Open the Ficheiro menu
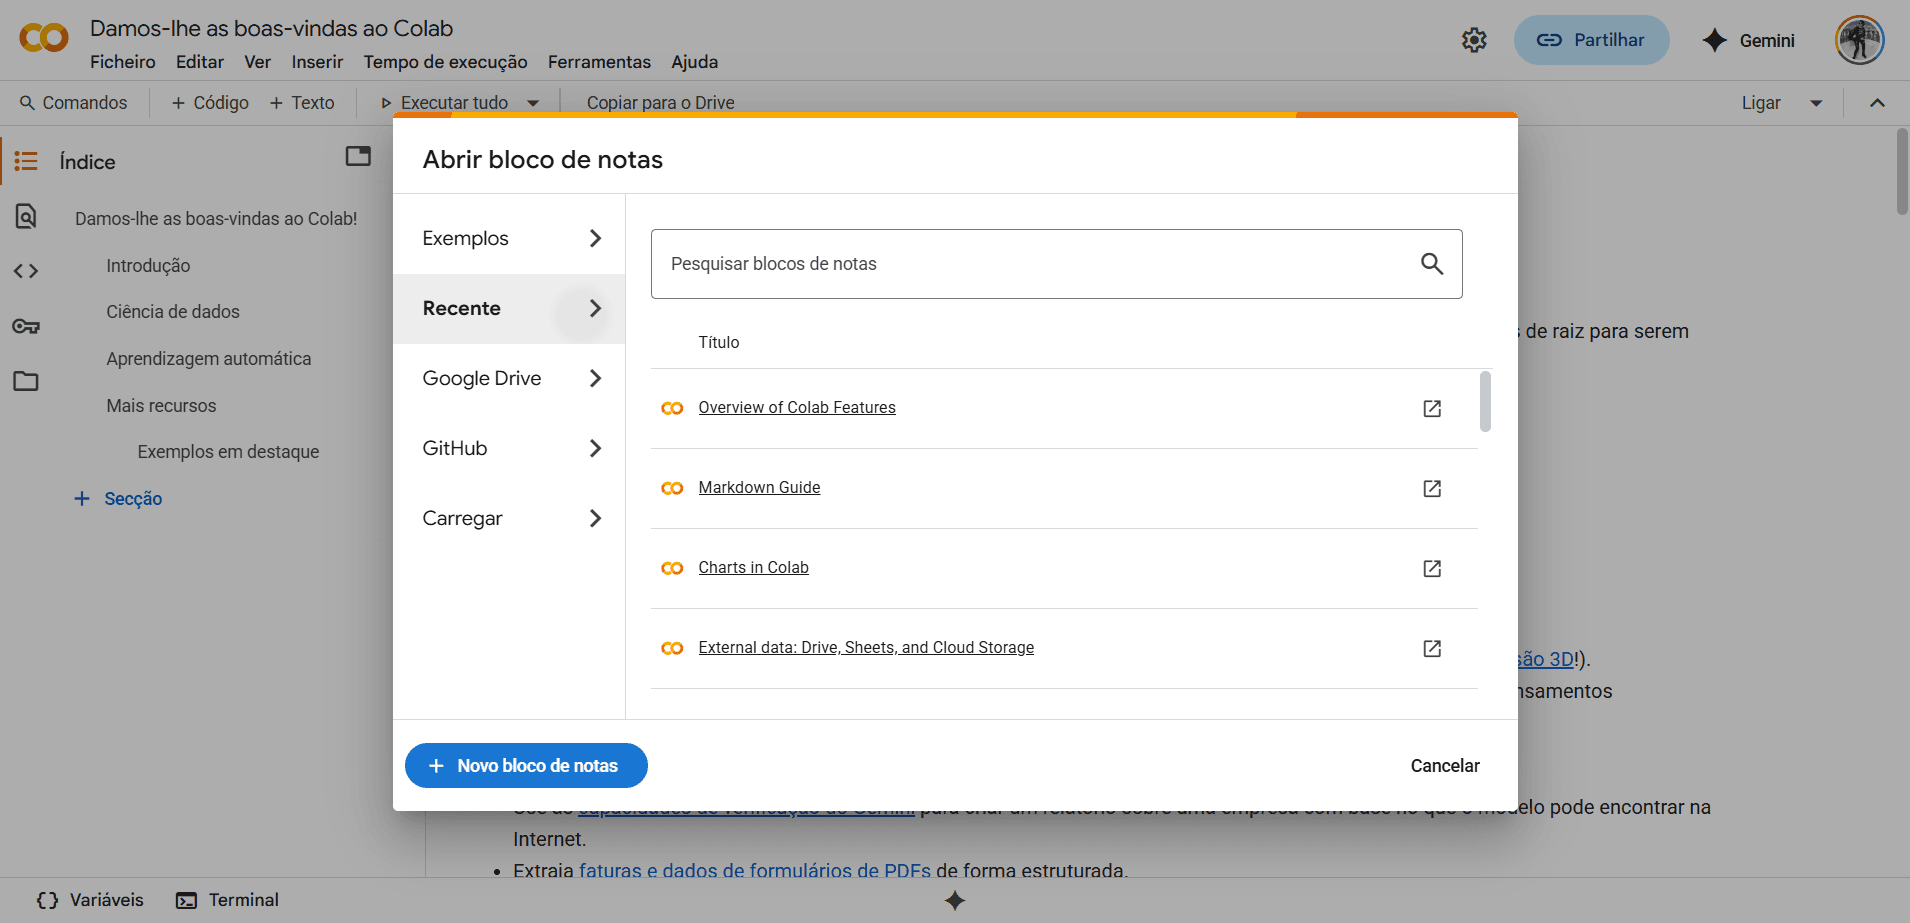This screenshot has height=923, width=1910. [x=123, y=62]
